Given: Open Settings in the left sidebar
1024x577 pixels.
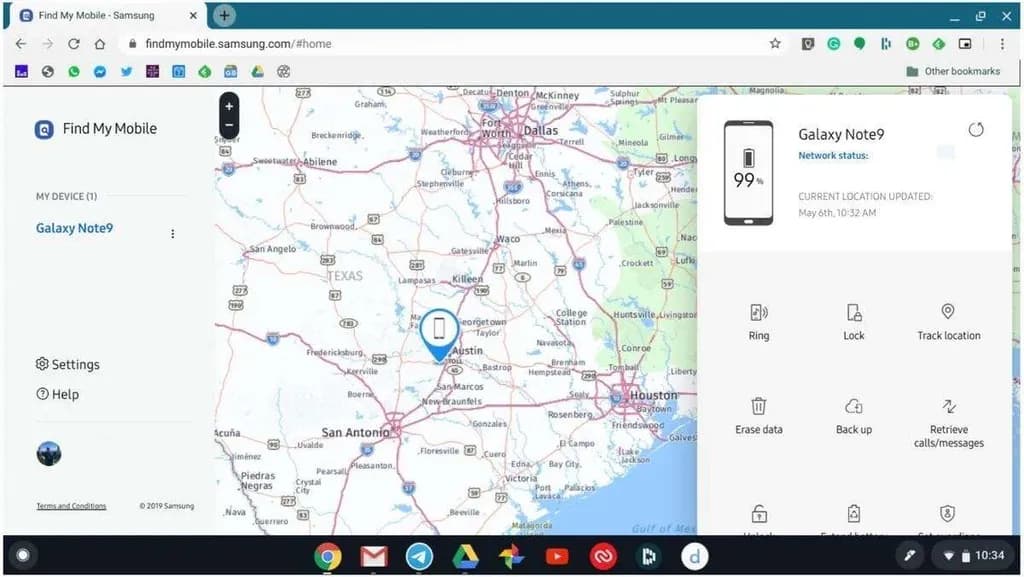Looking at the screenshot, I should pyautogui.click(x=67, y=365).
